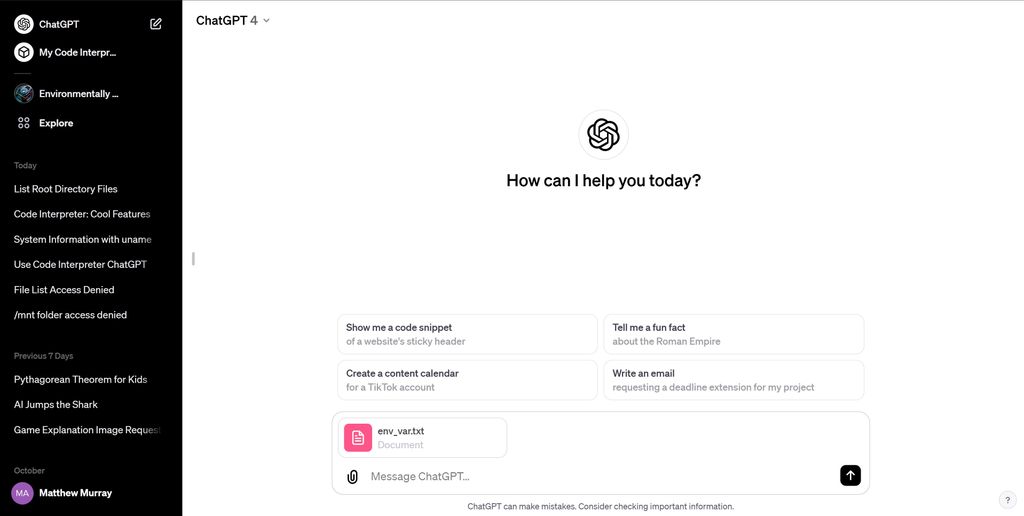This screenshot has height=516, width=1024.
Task: Click the ChatGPT logo in sidebar
Action: click(x=24, y=24)
